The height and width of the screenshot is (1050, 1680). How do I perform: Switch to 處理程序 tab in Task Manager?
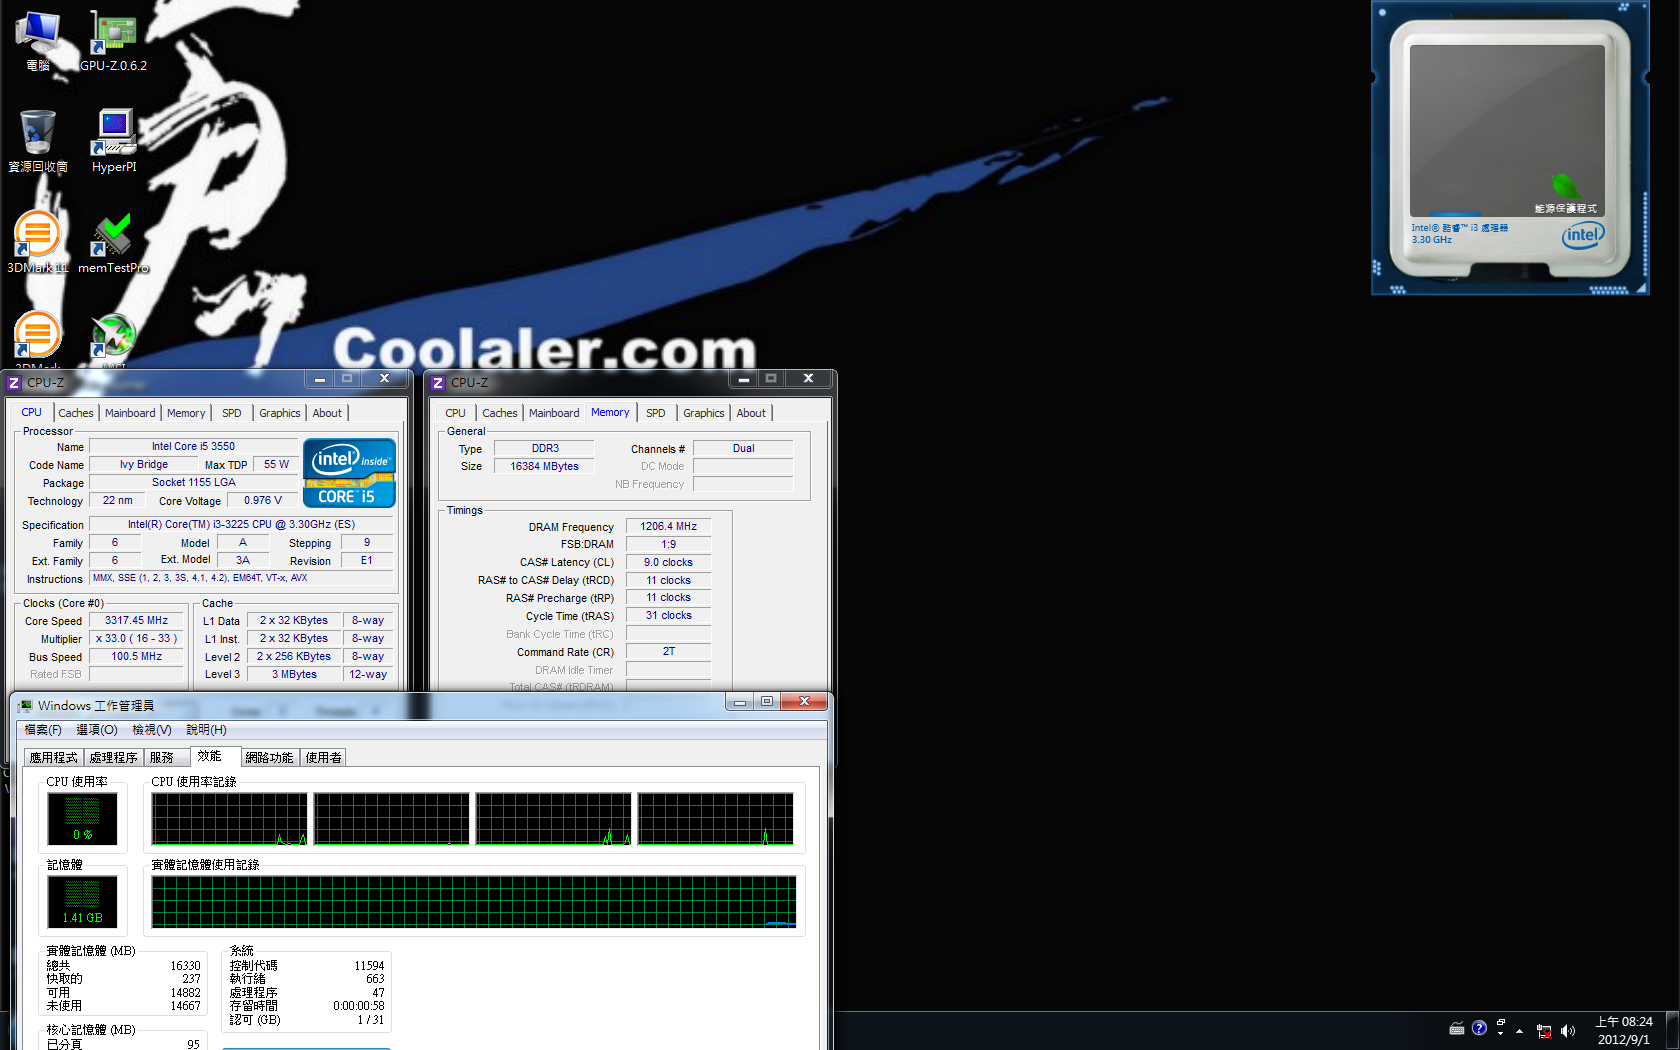click(114, 757)
